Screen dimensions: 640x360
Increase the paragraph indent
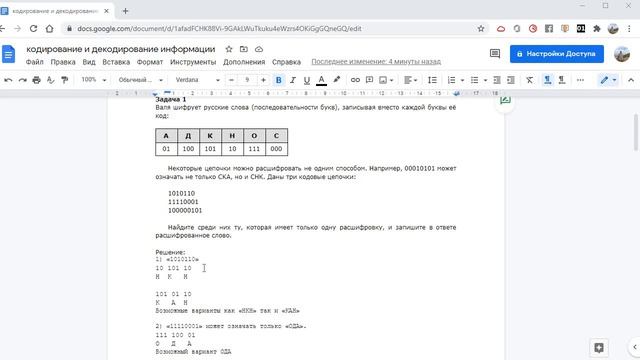511,80
